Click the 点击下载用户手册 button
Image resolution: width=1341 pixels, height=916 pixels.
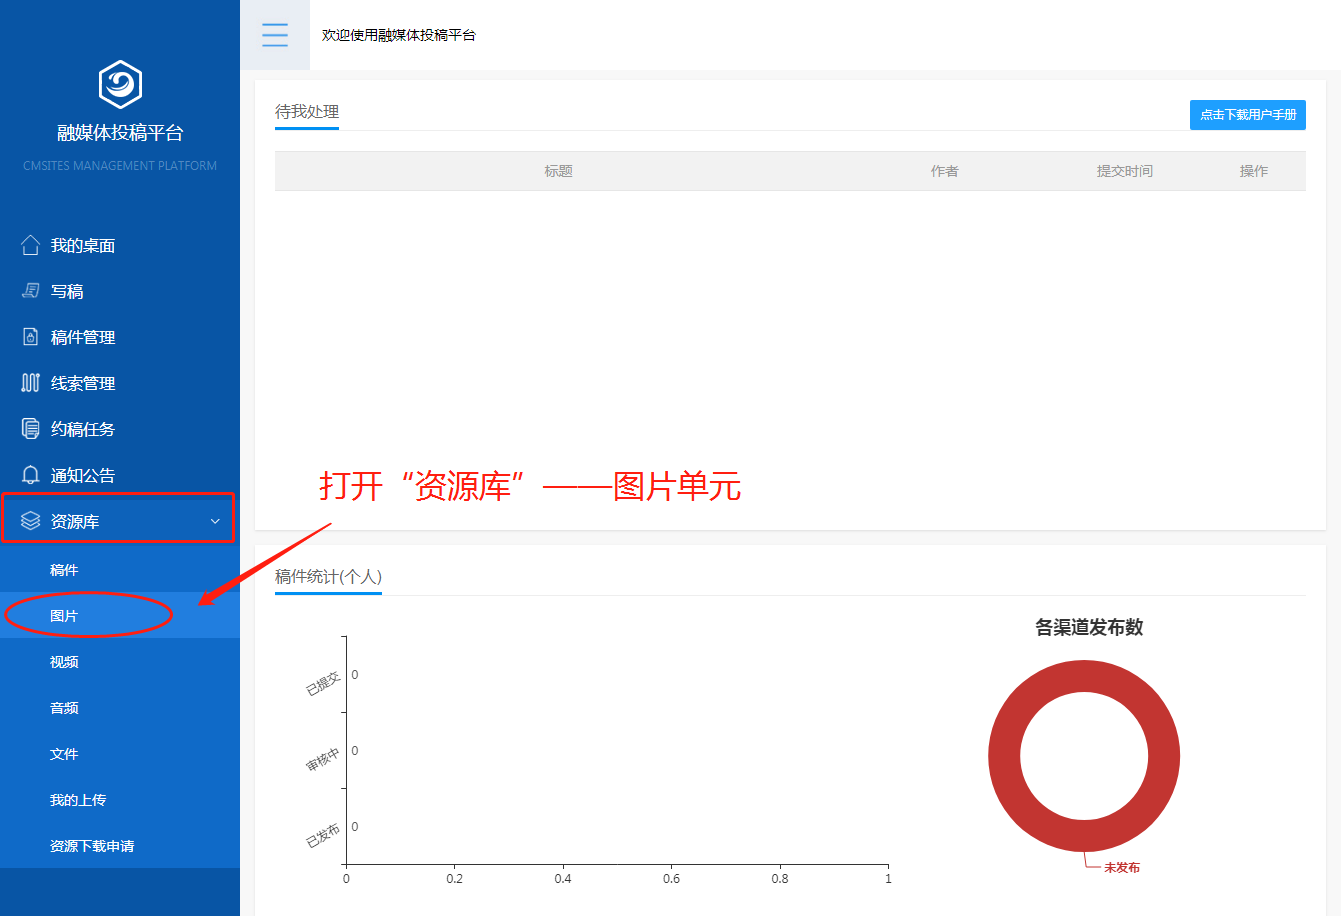1247,115
